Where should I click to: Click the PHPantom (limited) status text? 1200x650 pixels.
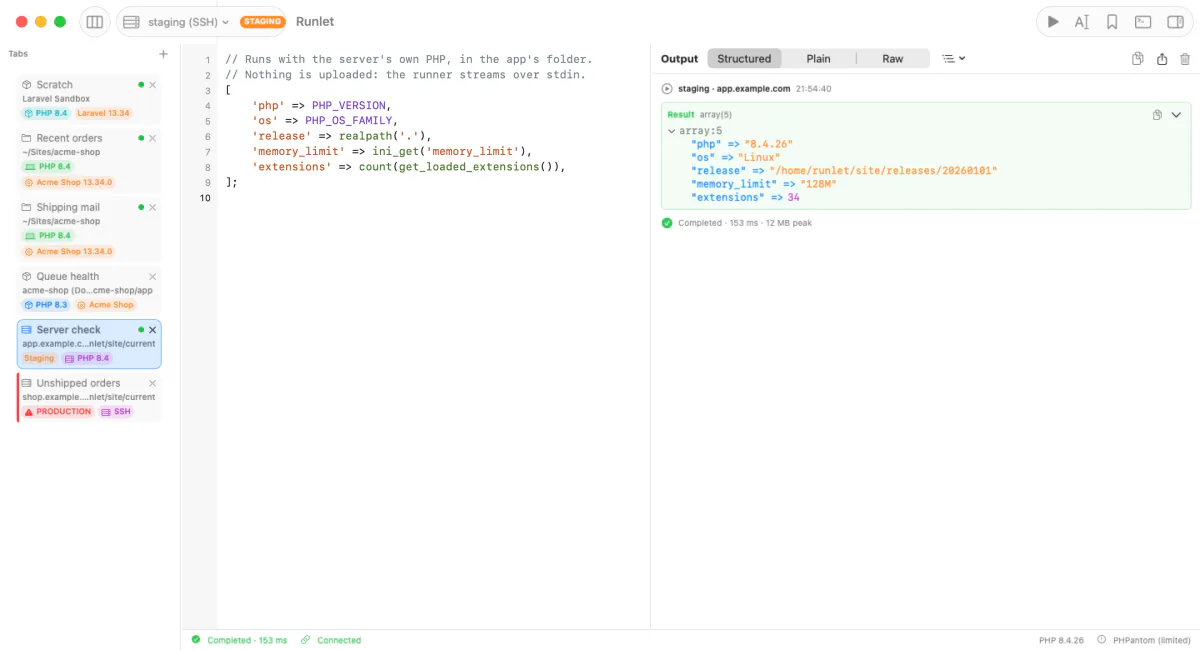coord(1151,640)
